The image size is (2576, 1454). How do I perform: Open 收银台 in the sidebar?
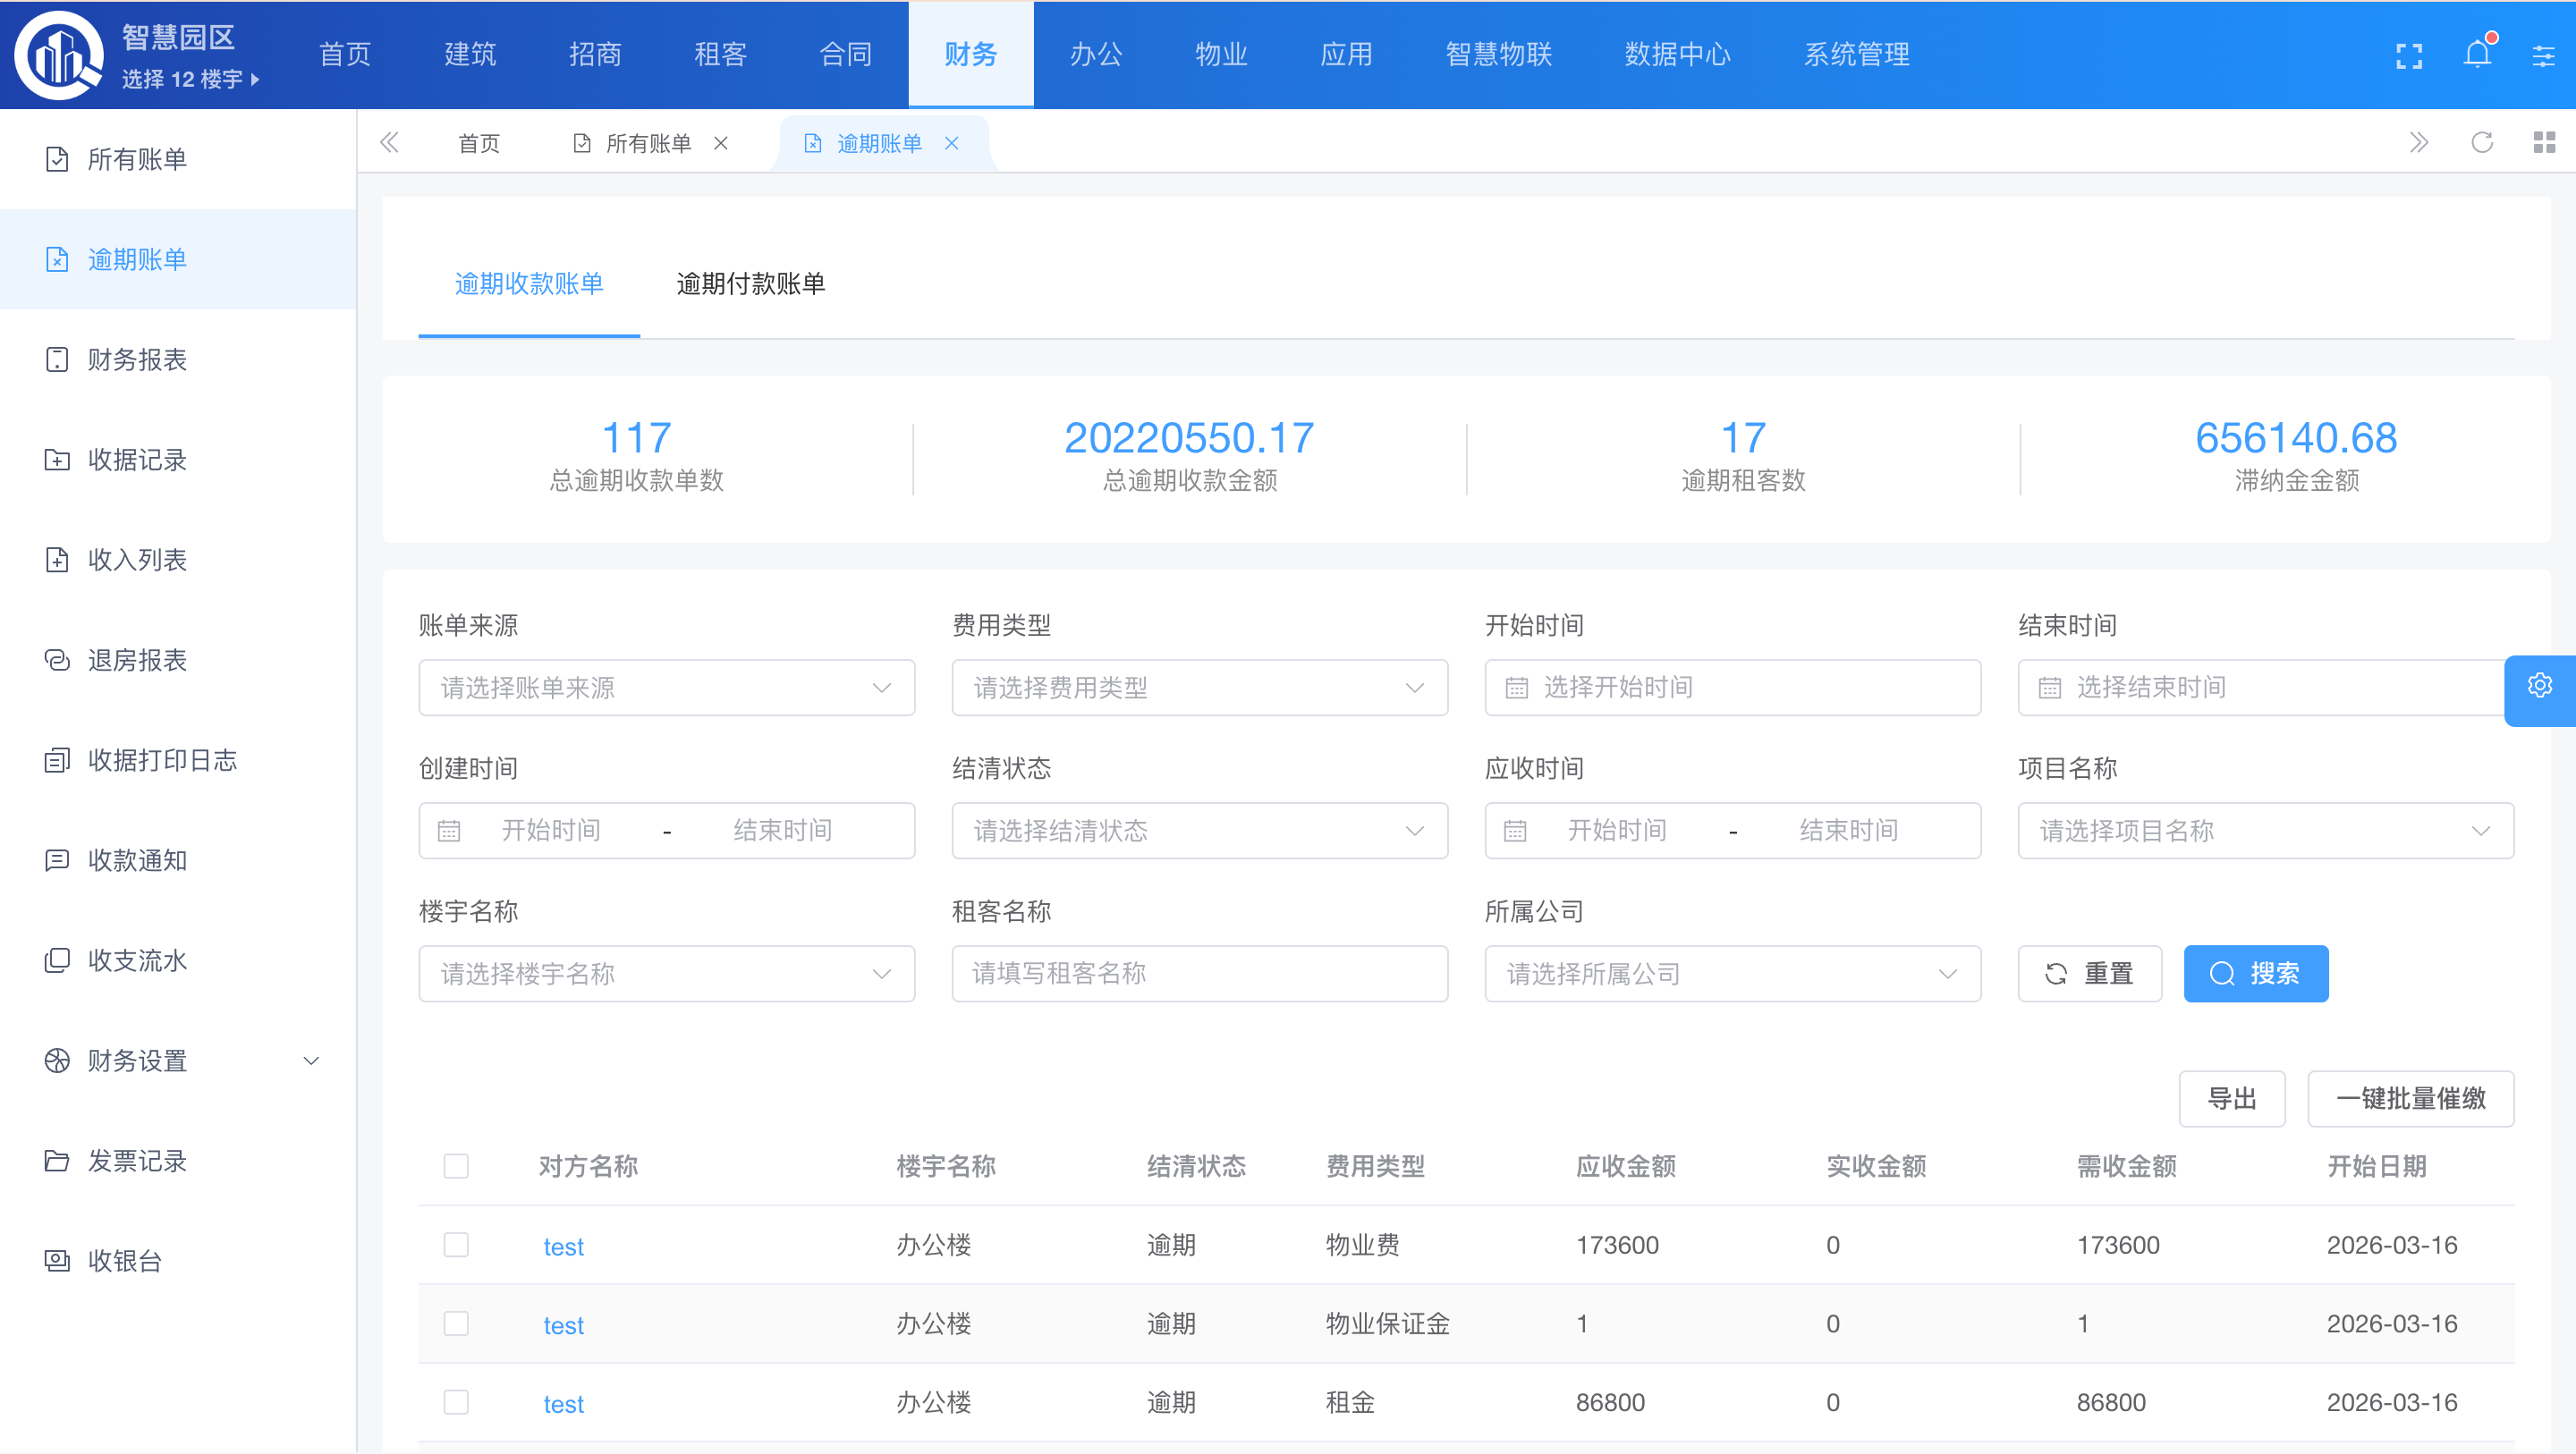coord(125,1261)
